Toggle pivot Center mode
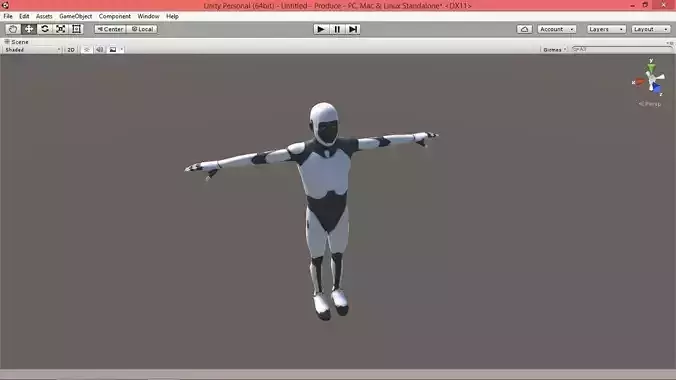The height and width of the screenshot is (380, 676). 110,29
